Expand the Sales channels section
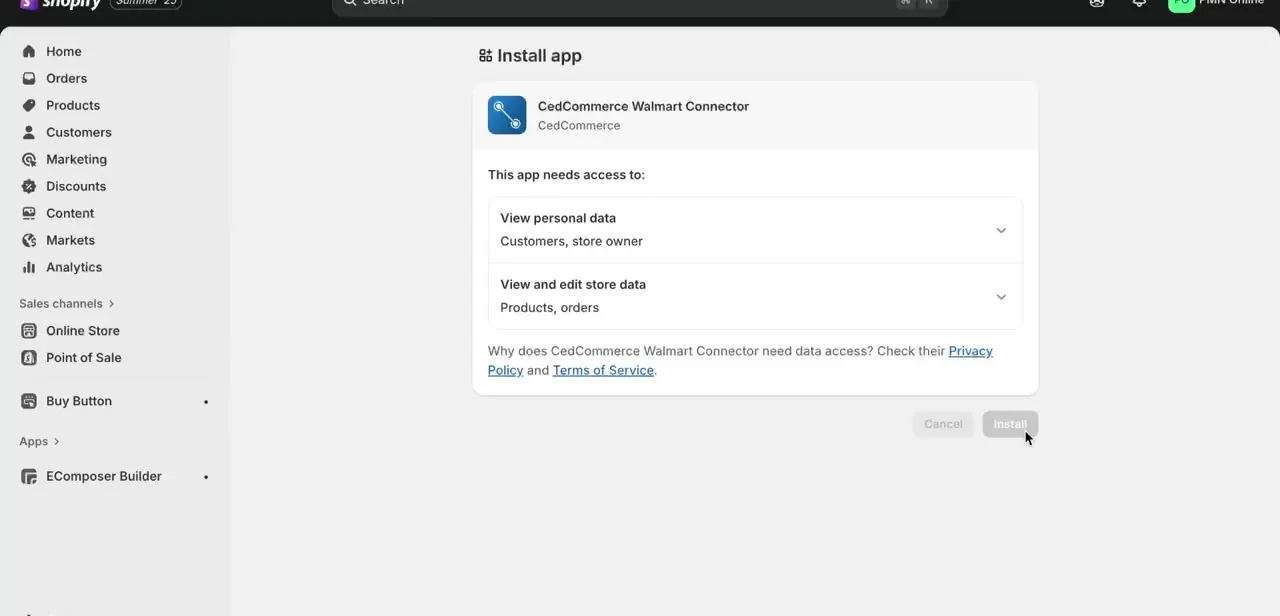Screen dimensions: 1280x616 click(x=66, y=303)
